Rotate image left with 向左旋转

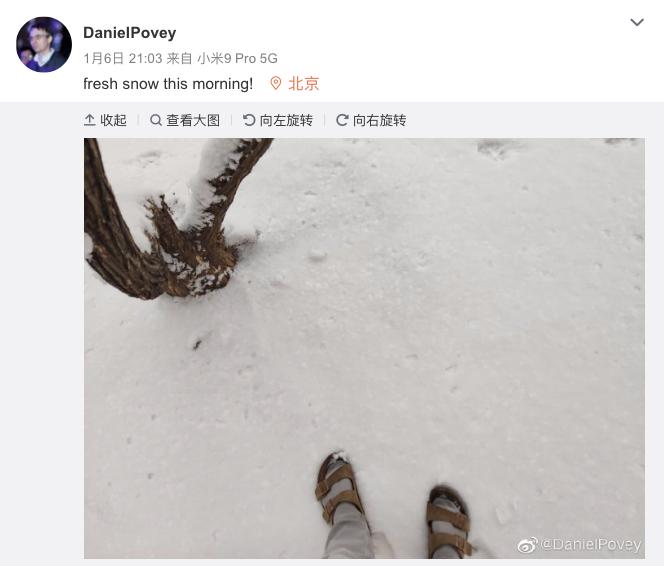pyautogui.click(x=286, y=120)
